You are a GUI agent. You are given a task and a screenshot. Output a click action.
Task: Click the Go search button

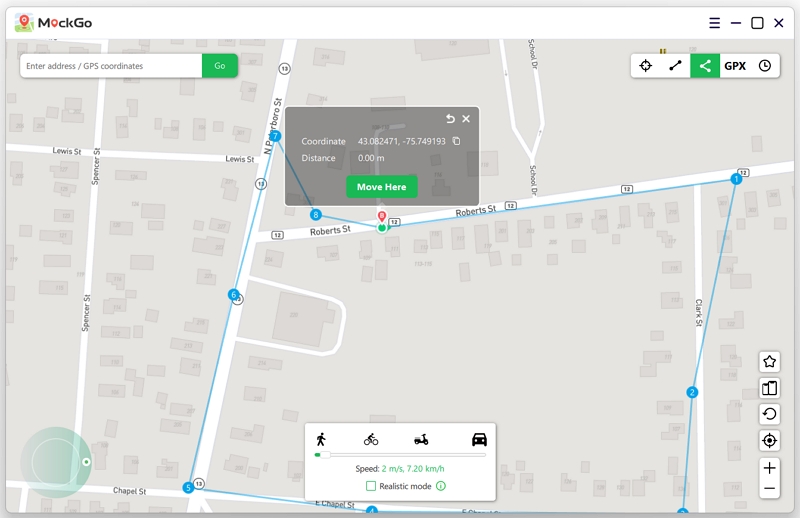220,66
